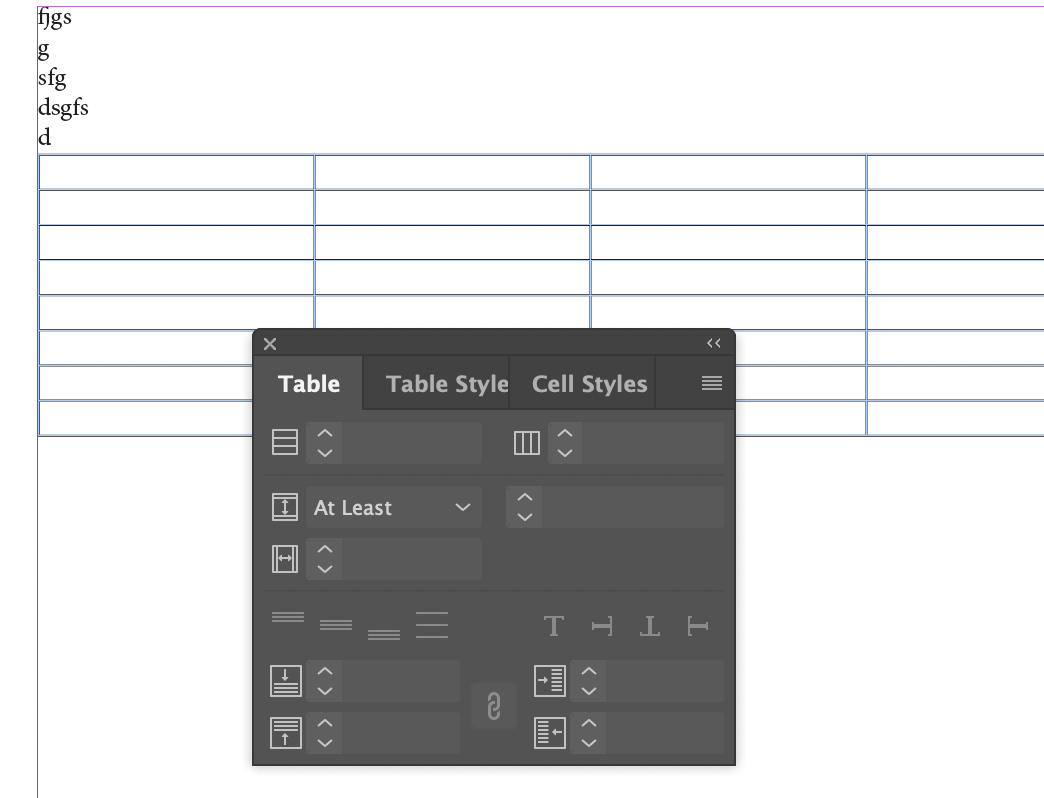Click the Bottom Cell Inset icon
The height and width of the screenshot is (798, 1044).
pos(285,733)
